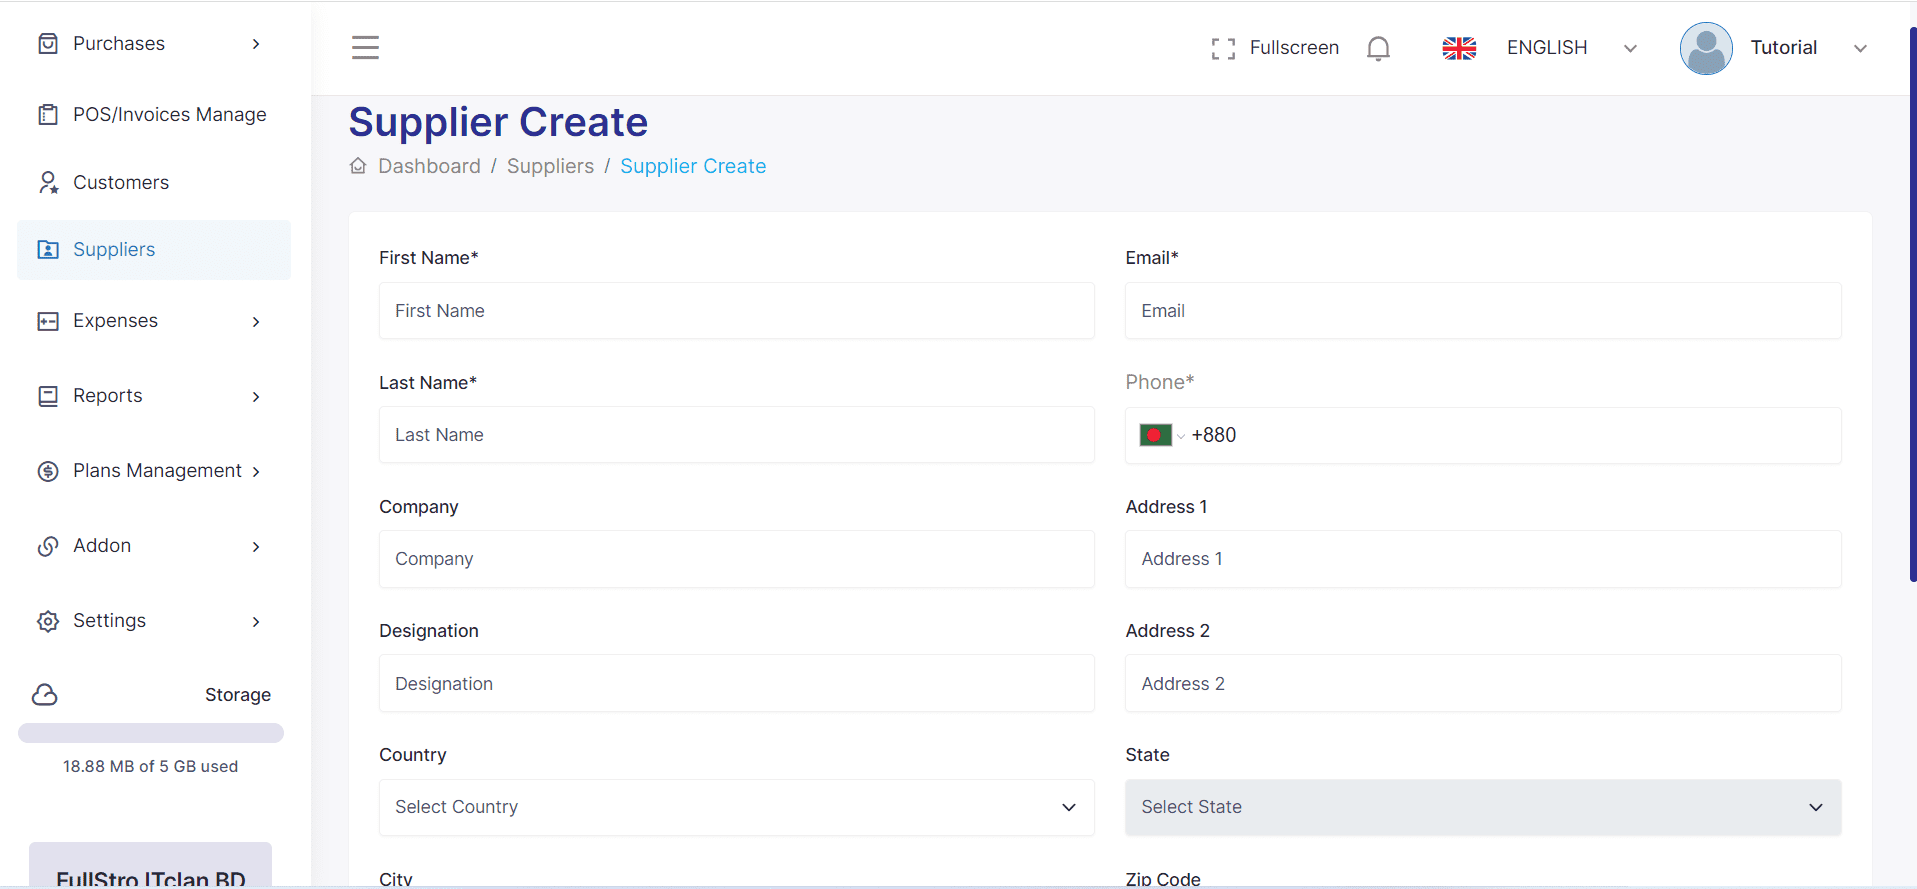Screen dimensions: 1917x889
Task: Click the hamburger menu icon
Action: point(365,47)
